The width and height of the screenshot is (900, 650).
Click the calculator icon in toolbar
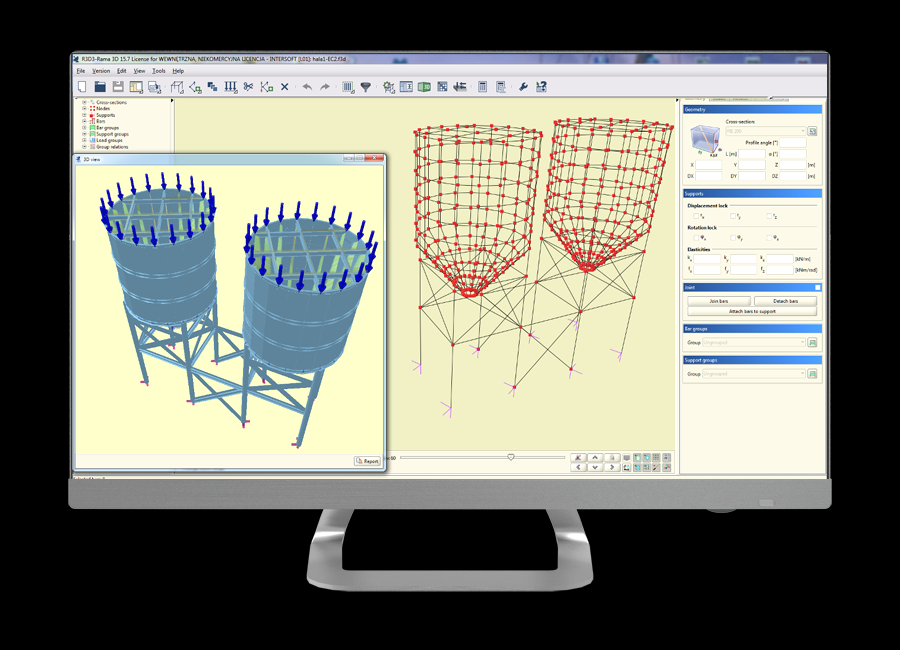pyautogui.click(x=482, y=87)
